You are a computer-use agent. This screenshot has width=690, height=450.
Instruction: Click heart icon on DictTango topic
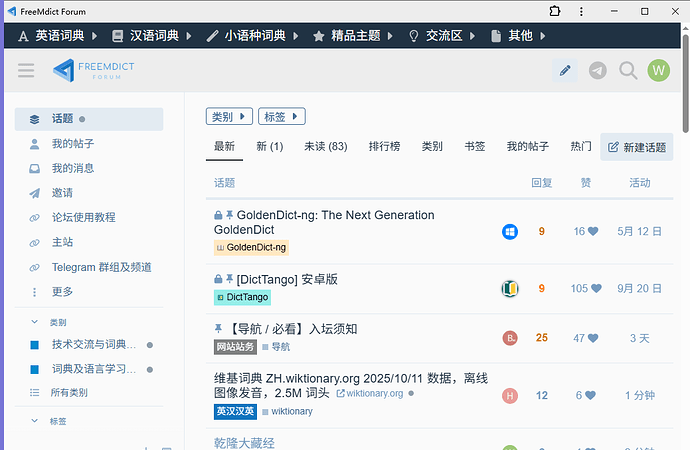click(595, 289)
